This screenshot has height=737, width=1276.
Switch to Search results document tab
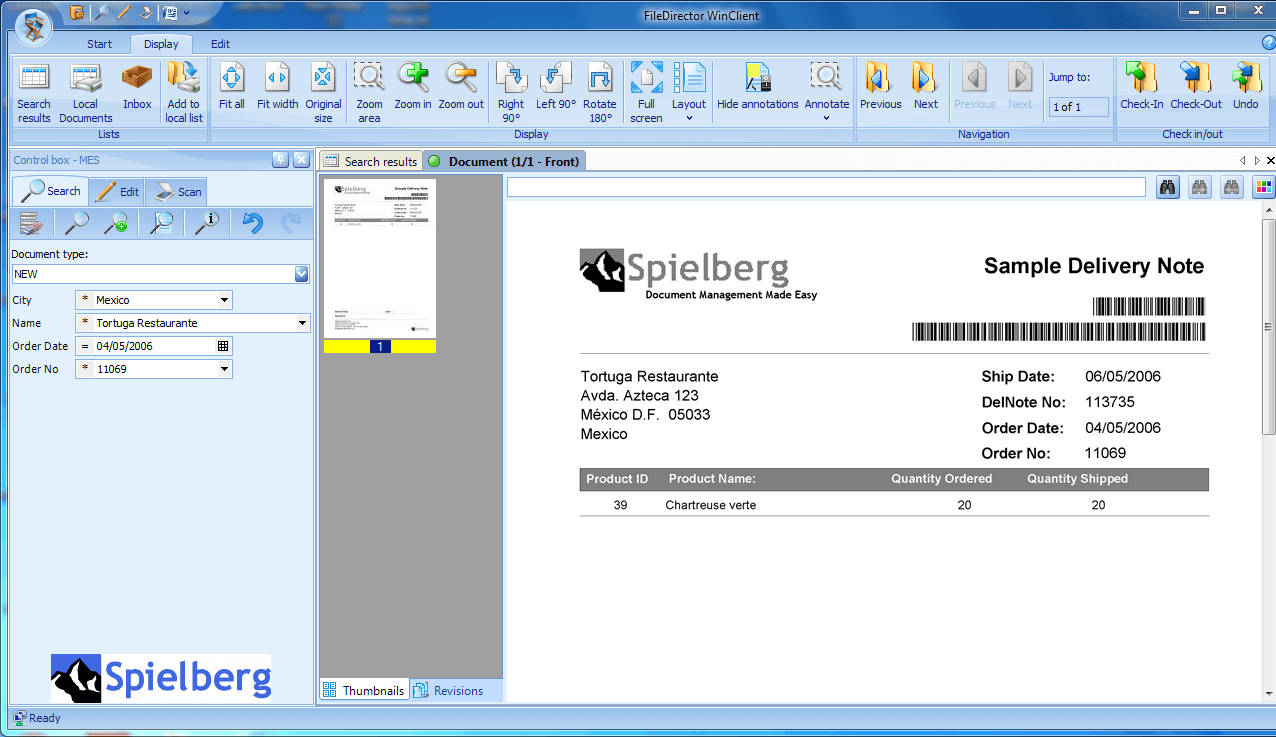[370, 161]
